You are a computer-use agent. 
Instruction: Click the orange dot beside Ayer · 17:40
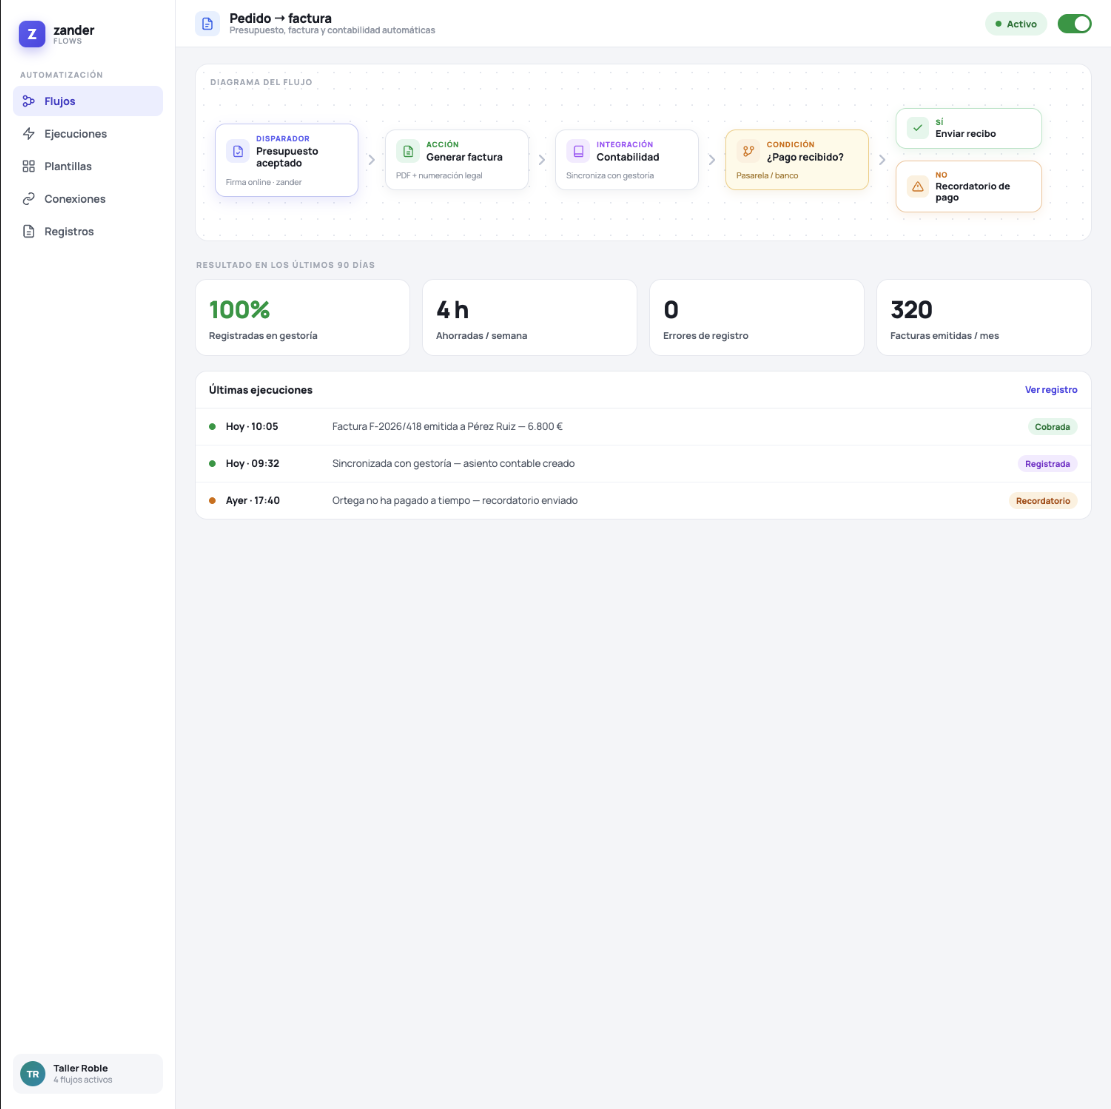(213, 500)
